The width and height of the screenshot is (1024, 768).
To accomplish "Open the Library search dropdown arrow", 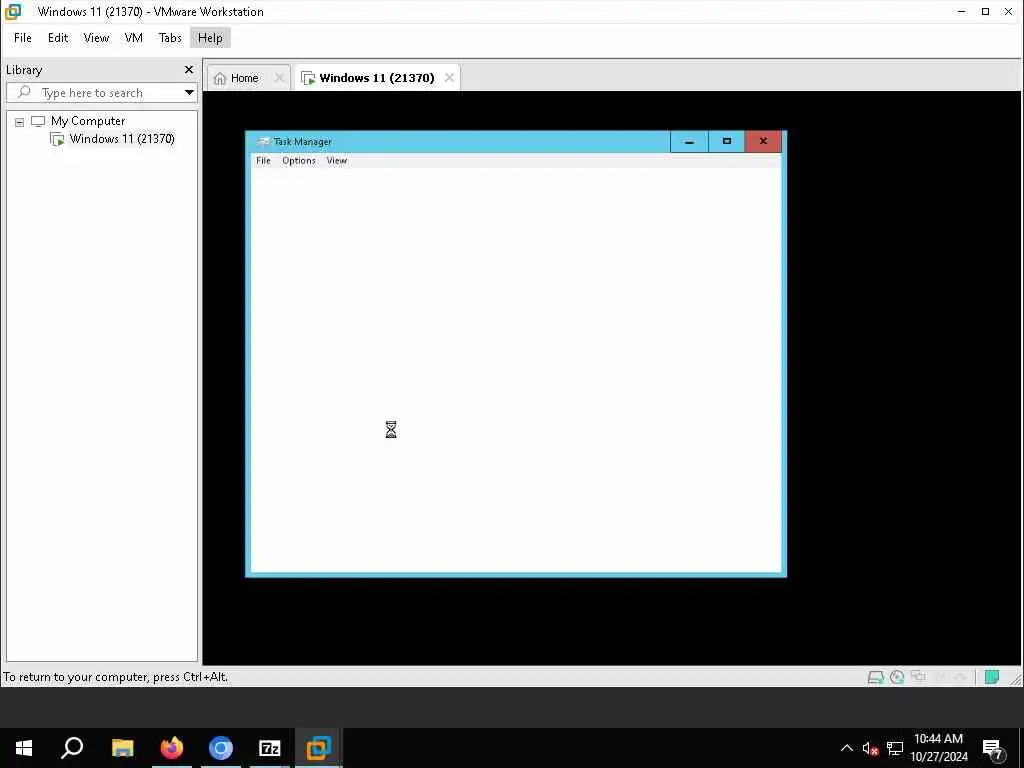I will point(189,93).
